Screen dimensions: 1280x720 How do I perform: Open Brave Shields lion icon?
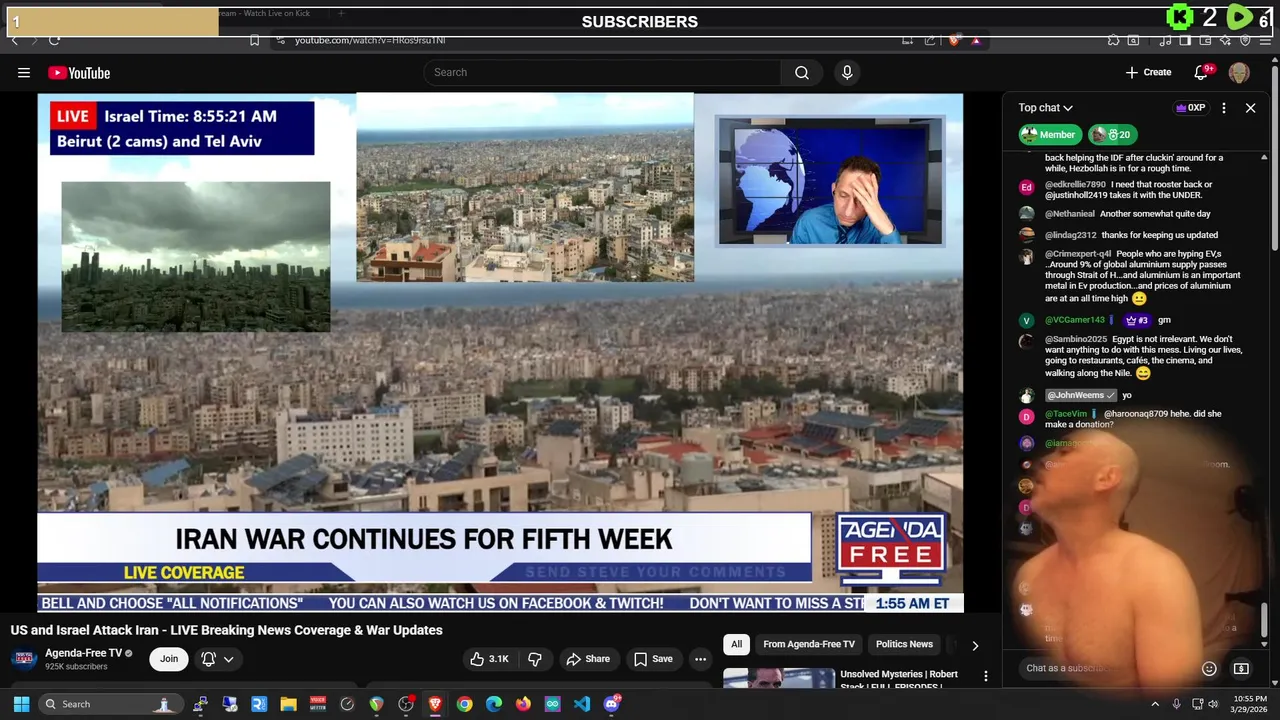point(953,40)
